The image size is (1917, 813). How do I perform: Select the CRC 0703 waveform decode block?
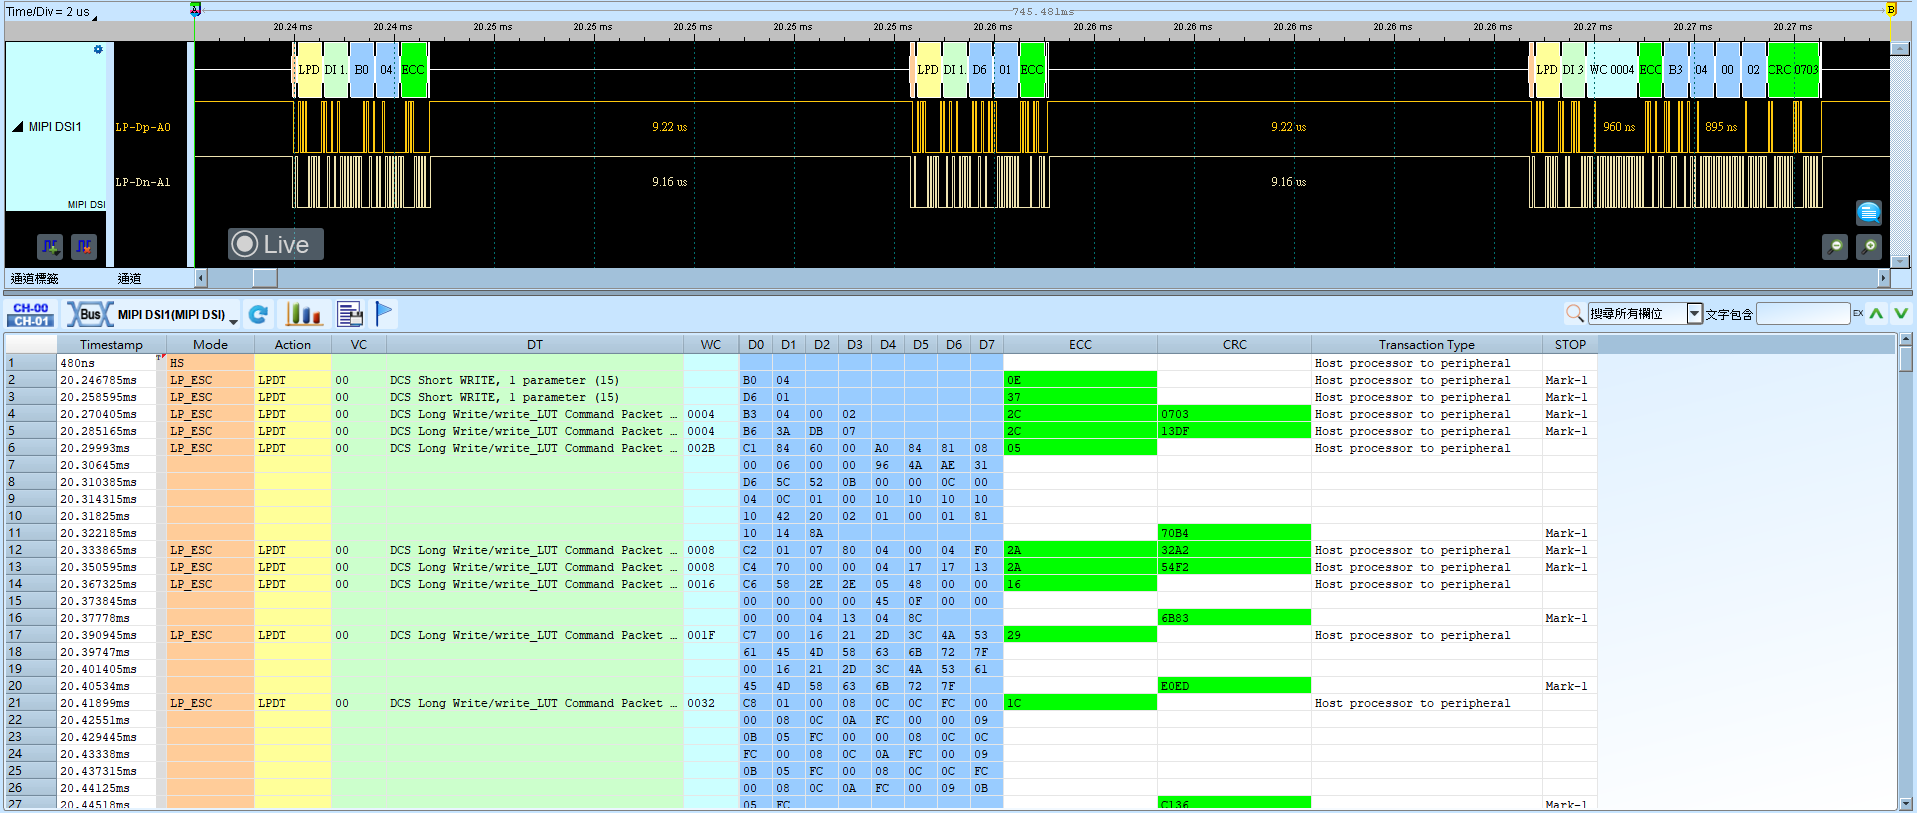[x=1794, y=69]
